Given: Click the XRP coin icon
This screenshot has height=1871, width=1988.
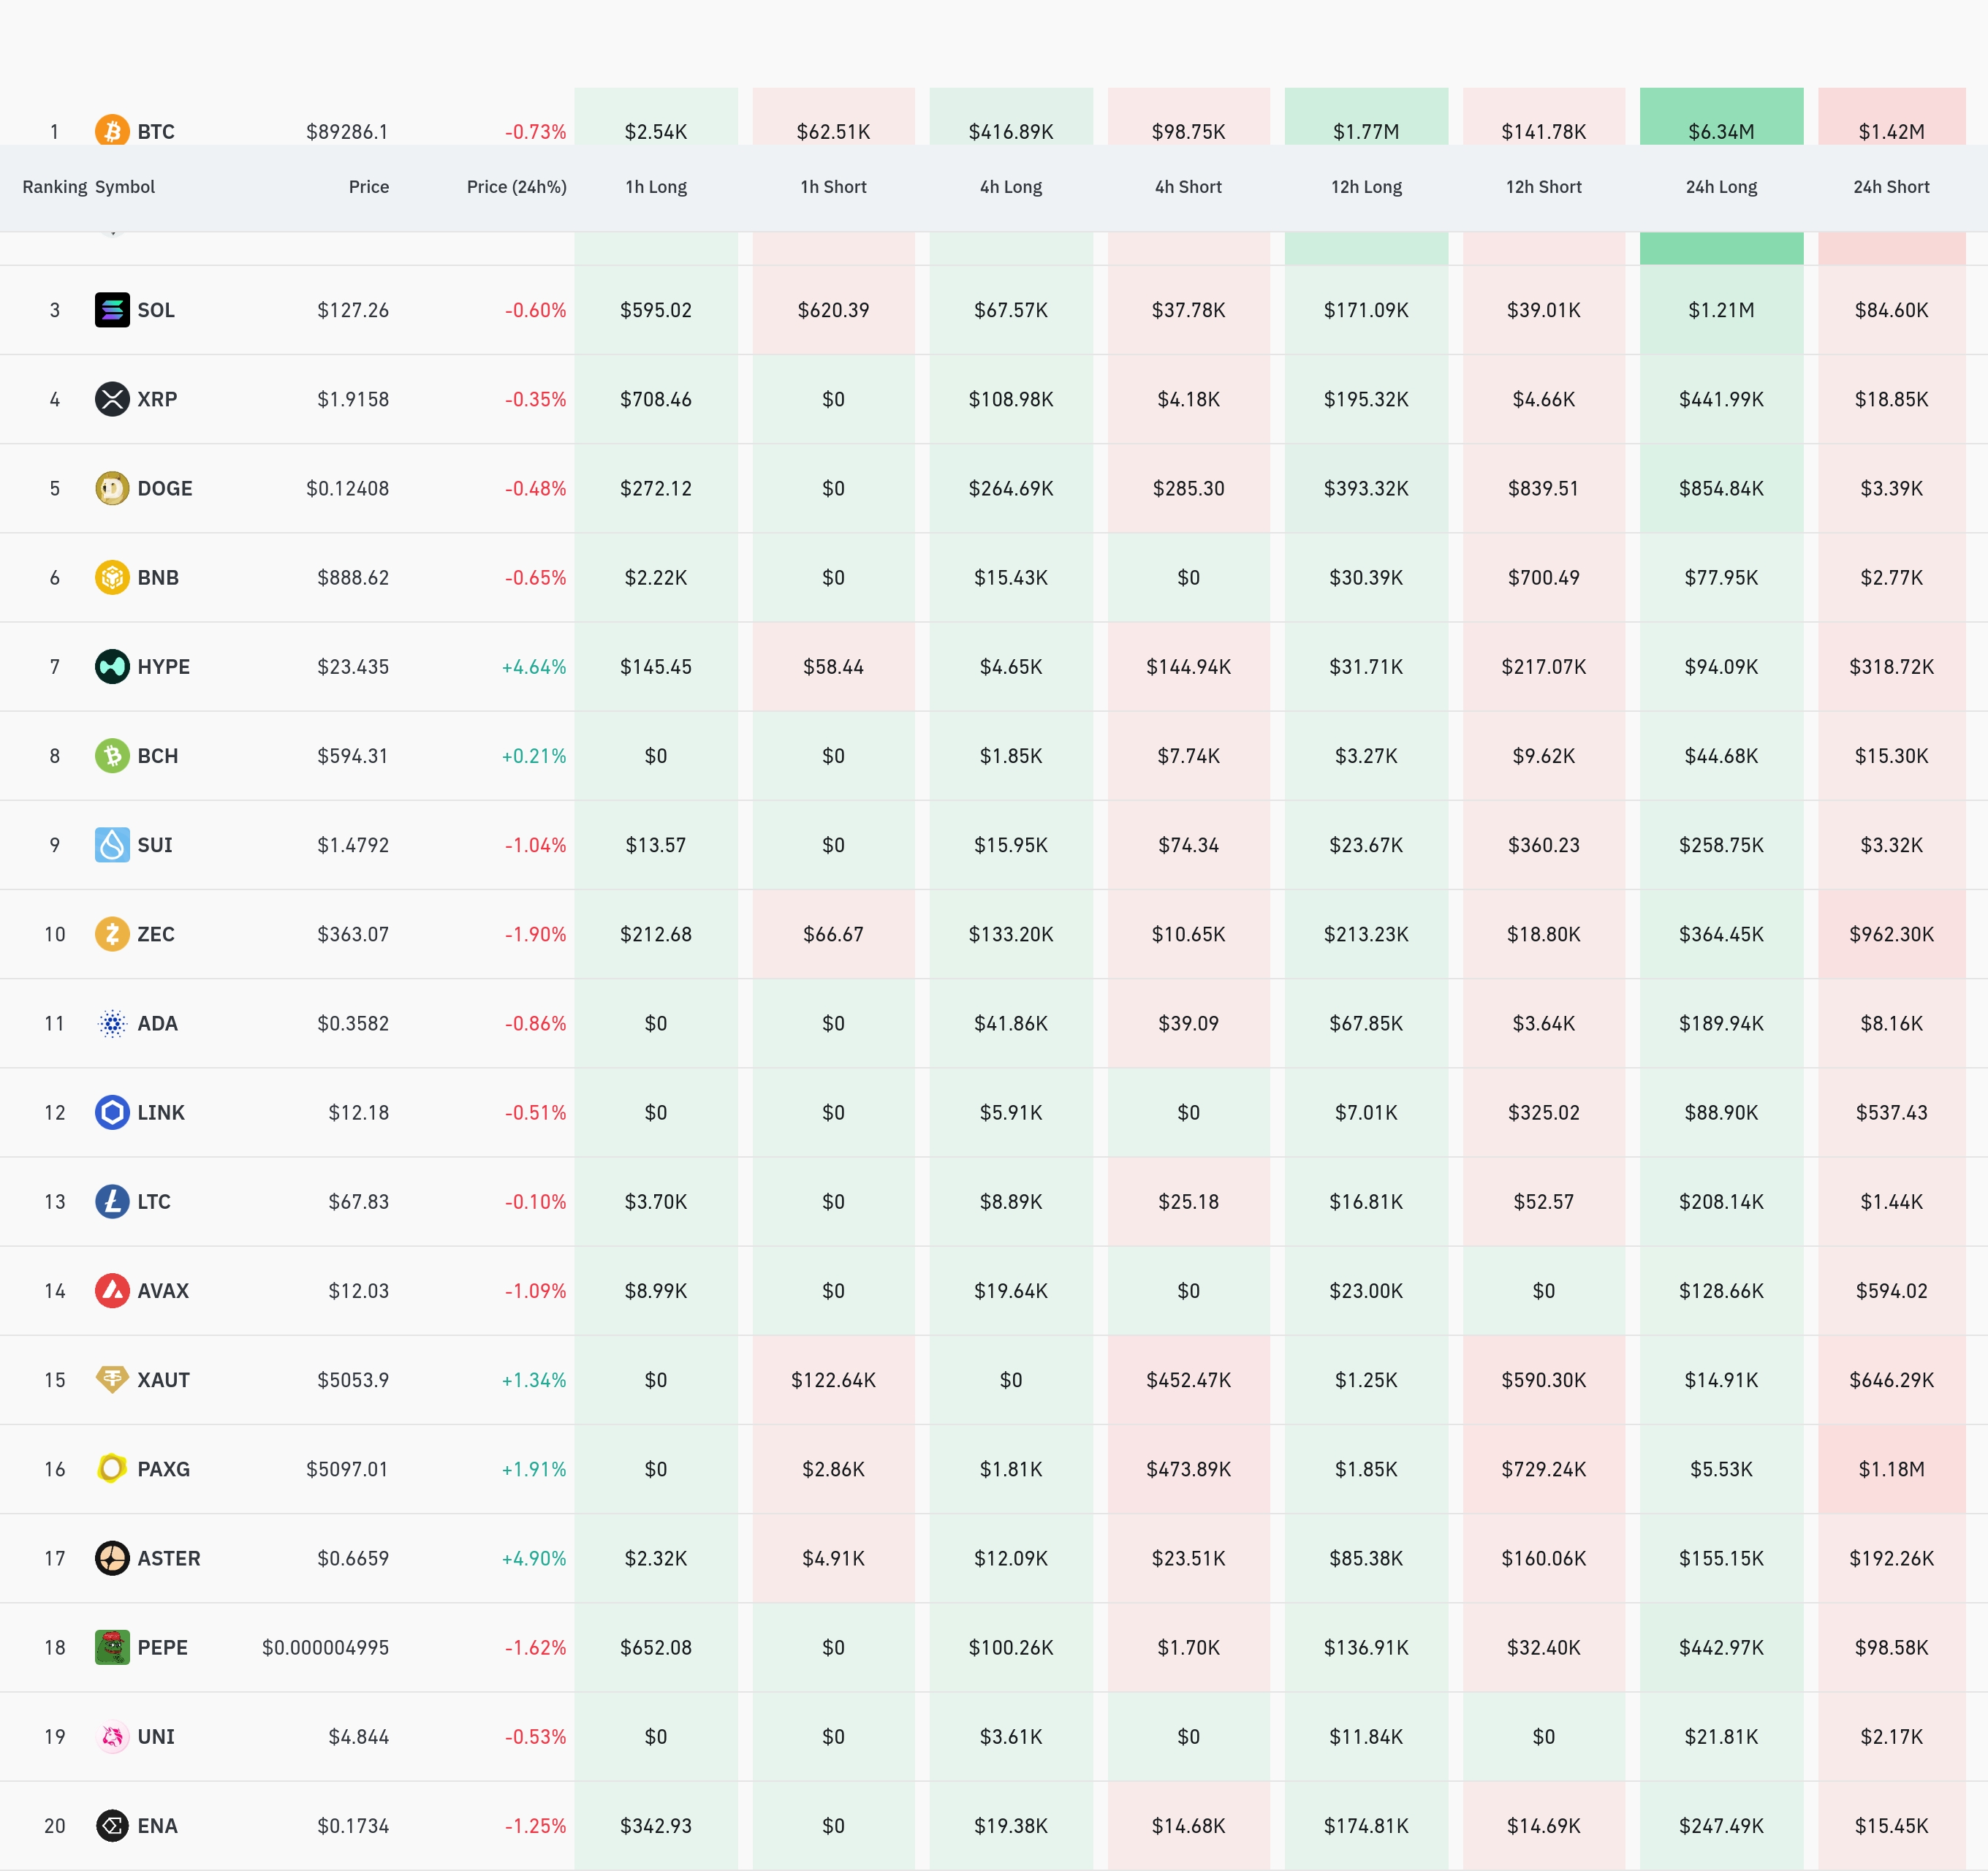Looking at the screenshot, I should point(112,399).
